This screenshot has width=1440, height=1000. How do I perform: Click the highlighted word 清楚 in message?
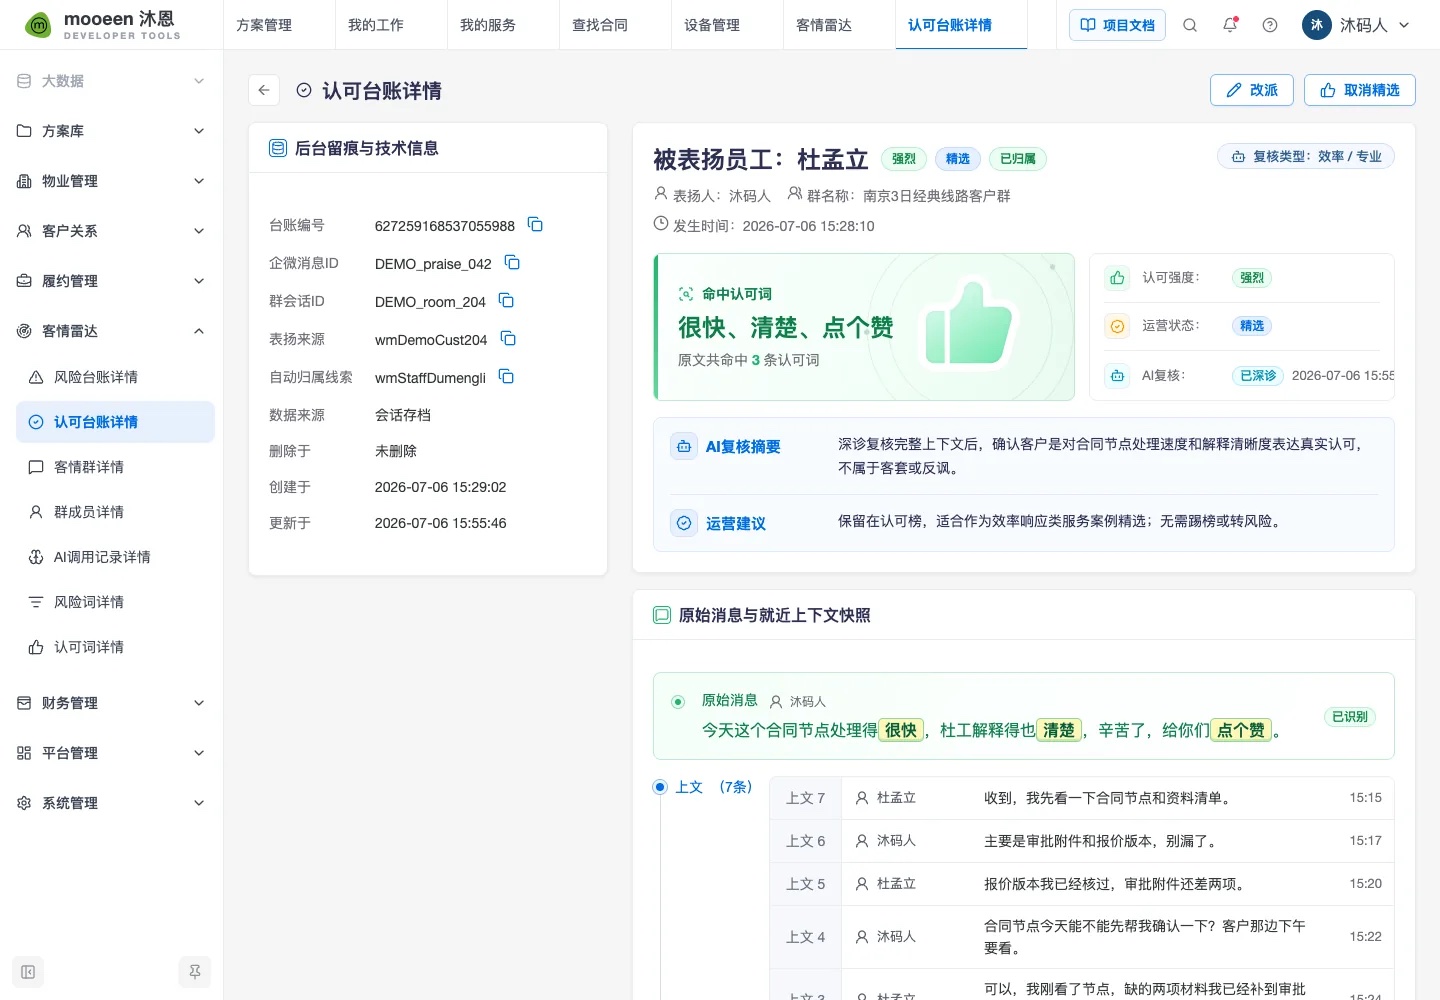coord(1059,730)
